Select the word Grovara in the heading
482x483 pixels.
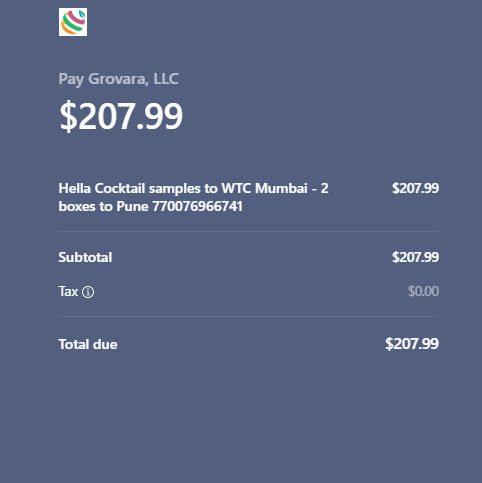click(118, 79)
